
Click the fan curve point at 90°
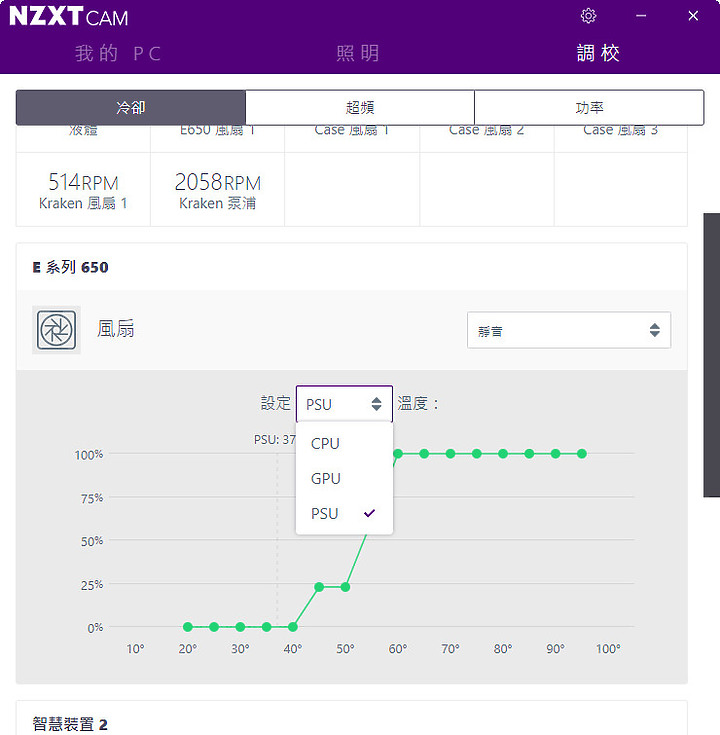pos(555,454)
